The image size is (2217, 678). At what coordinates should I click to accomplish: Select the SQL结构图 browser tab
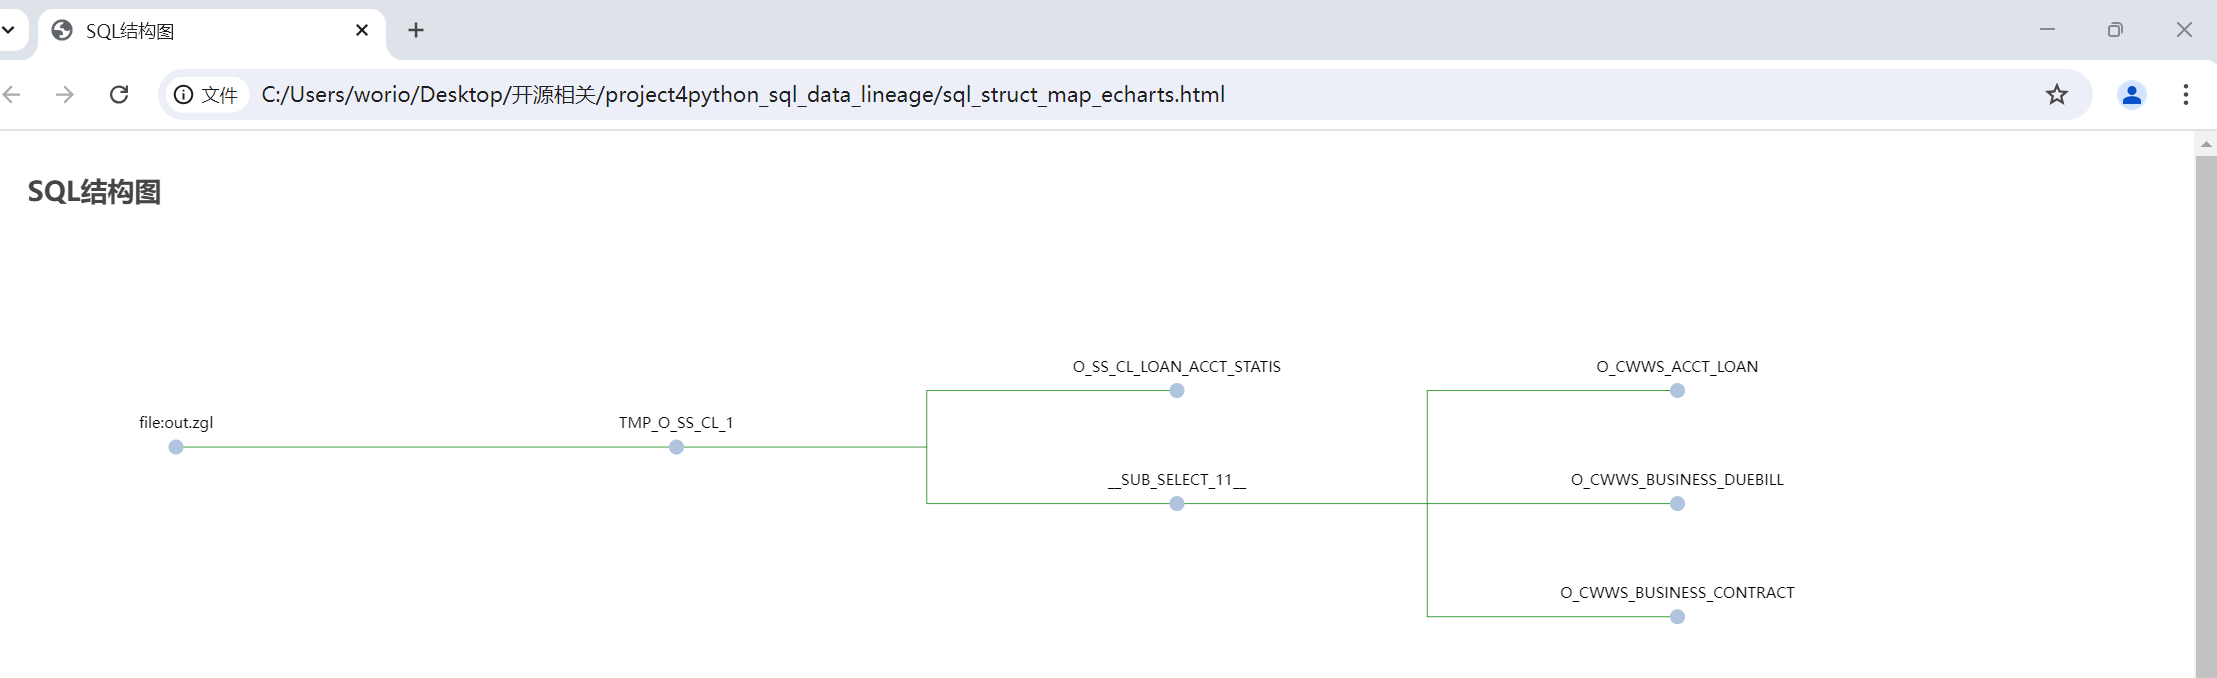(x=200, y=31)
